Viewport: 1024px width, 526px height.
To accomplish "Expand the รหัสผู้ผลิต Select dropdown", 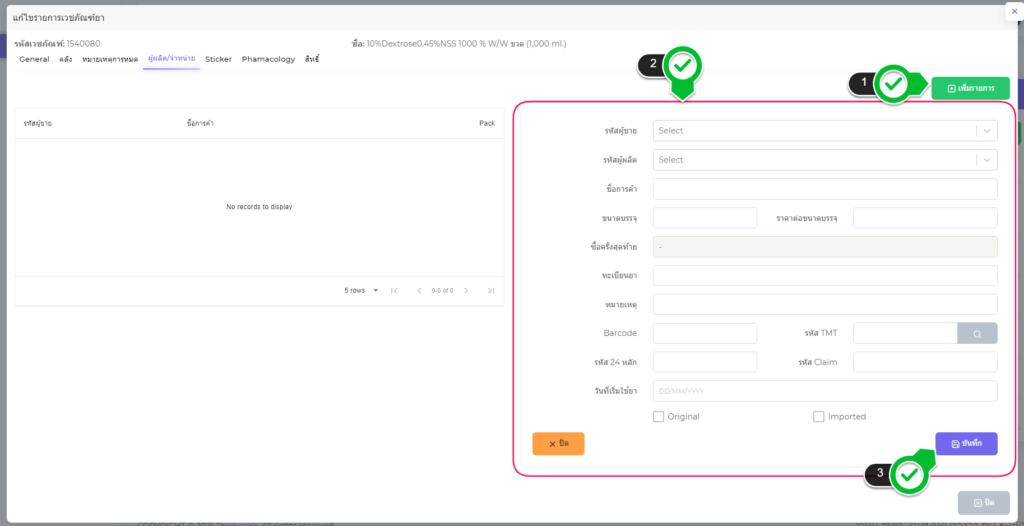I will pos(824,160).
